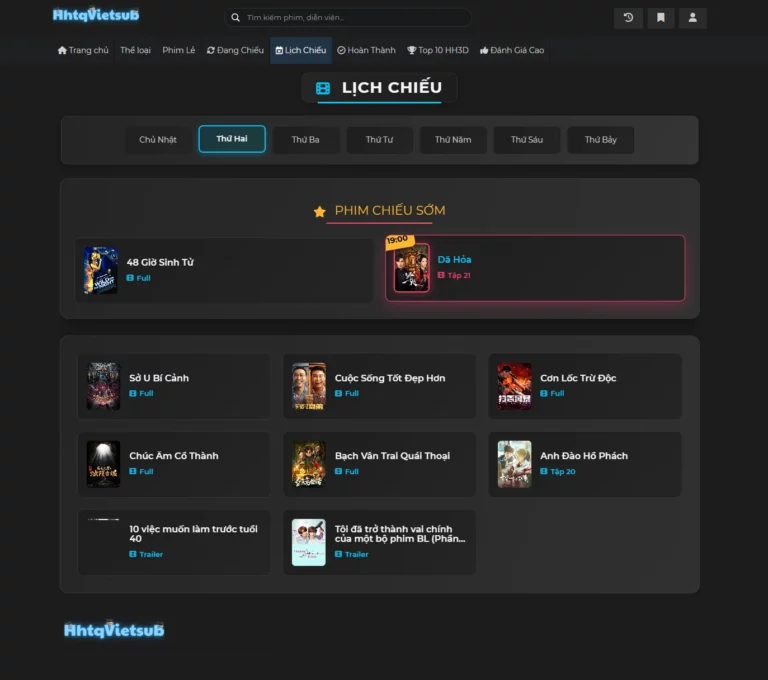Open Đánh Giá Cao page
The width and height of the screenshot is (768, 680).
(x=512, y=50)
